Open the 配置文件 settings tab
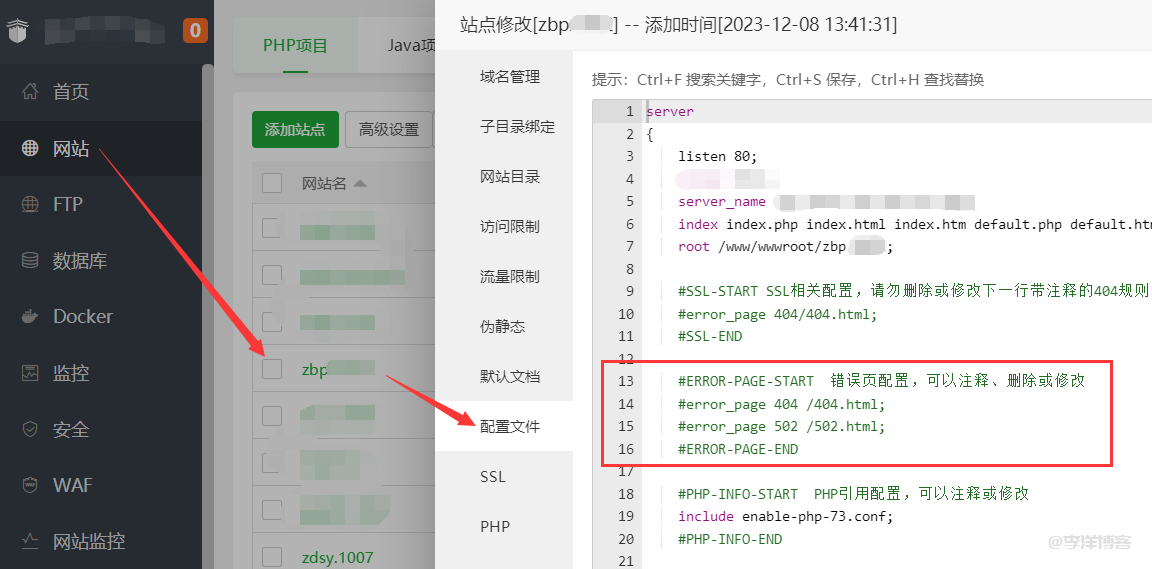The height and width of the screenshot is (569, 1152). [x=509, y=426]
